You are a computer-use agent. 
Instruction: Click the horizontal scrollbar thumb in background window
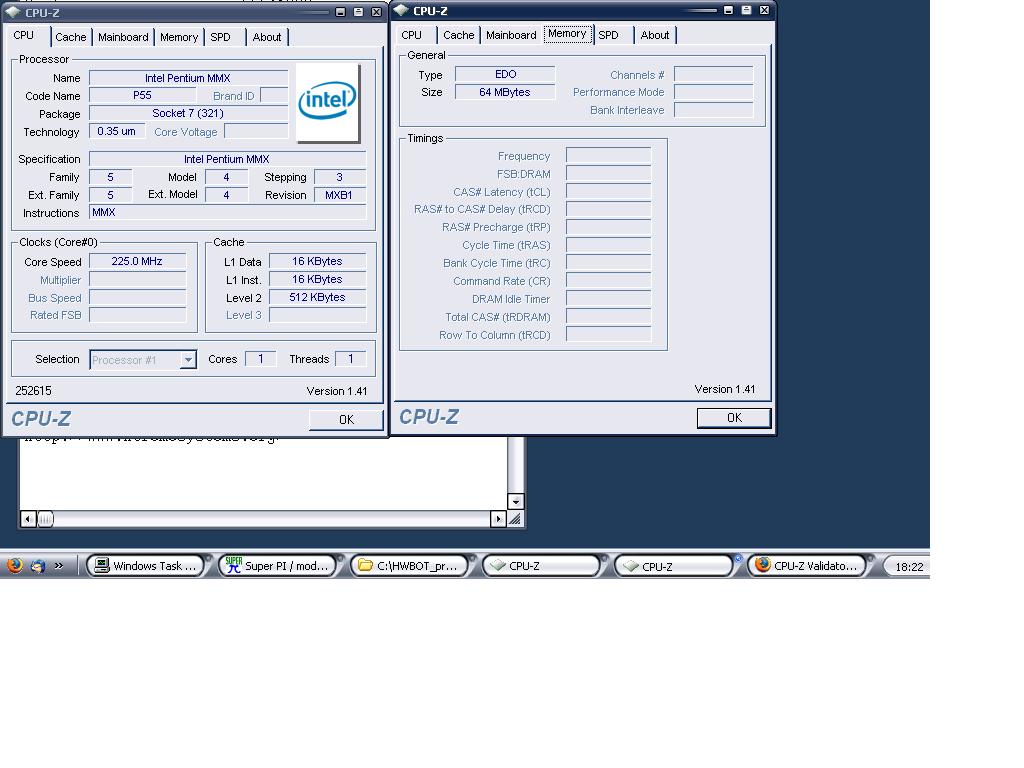point(45,519)
